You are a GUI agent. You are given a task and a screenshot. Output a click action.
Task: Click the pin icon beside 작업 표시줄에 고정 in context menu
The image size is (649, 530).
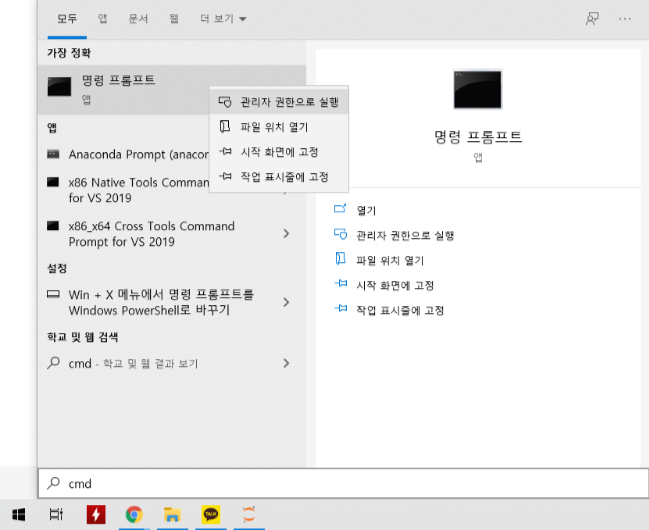pyautogui.click(x=225, y=176)
